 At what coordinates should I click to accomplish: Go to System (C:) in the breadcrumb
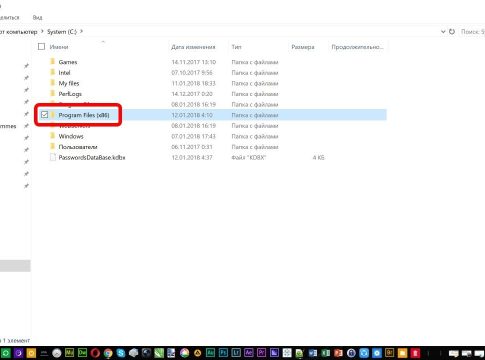(x=62, y=32)
